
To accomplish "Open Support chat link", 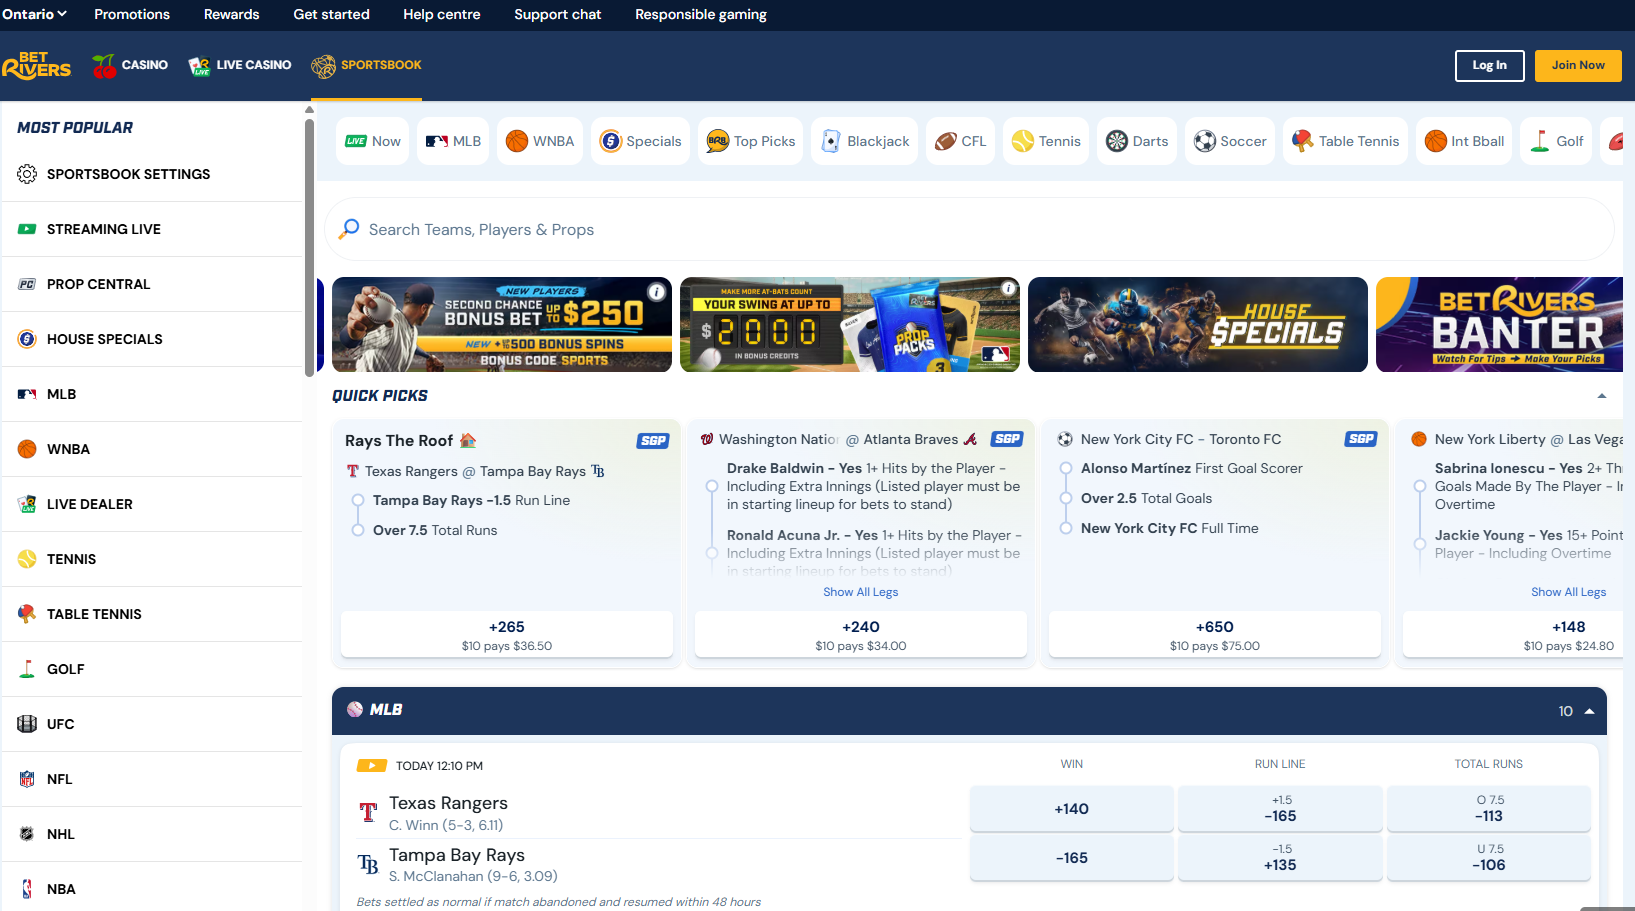I will [558, 14].
